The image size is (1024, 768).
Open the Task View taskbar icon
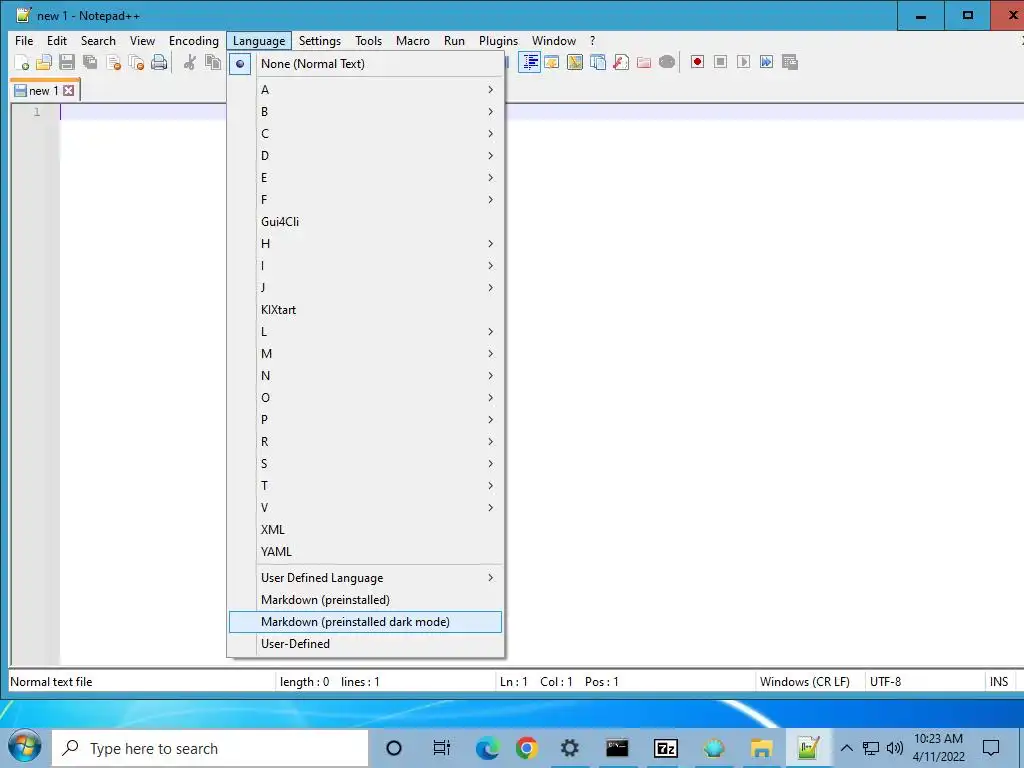tap(441, 748)
